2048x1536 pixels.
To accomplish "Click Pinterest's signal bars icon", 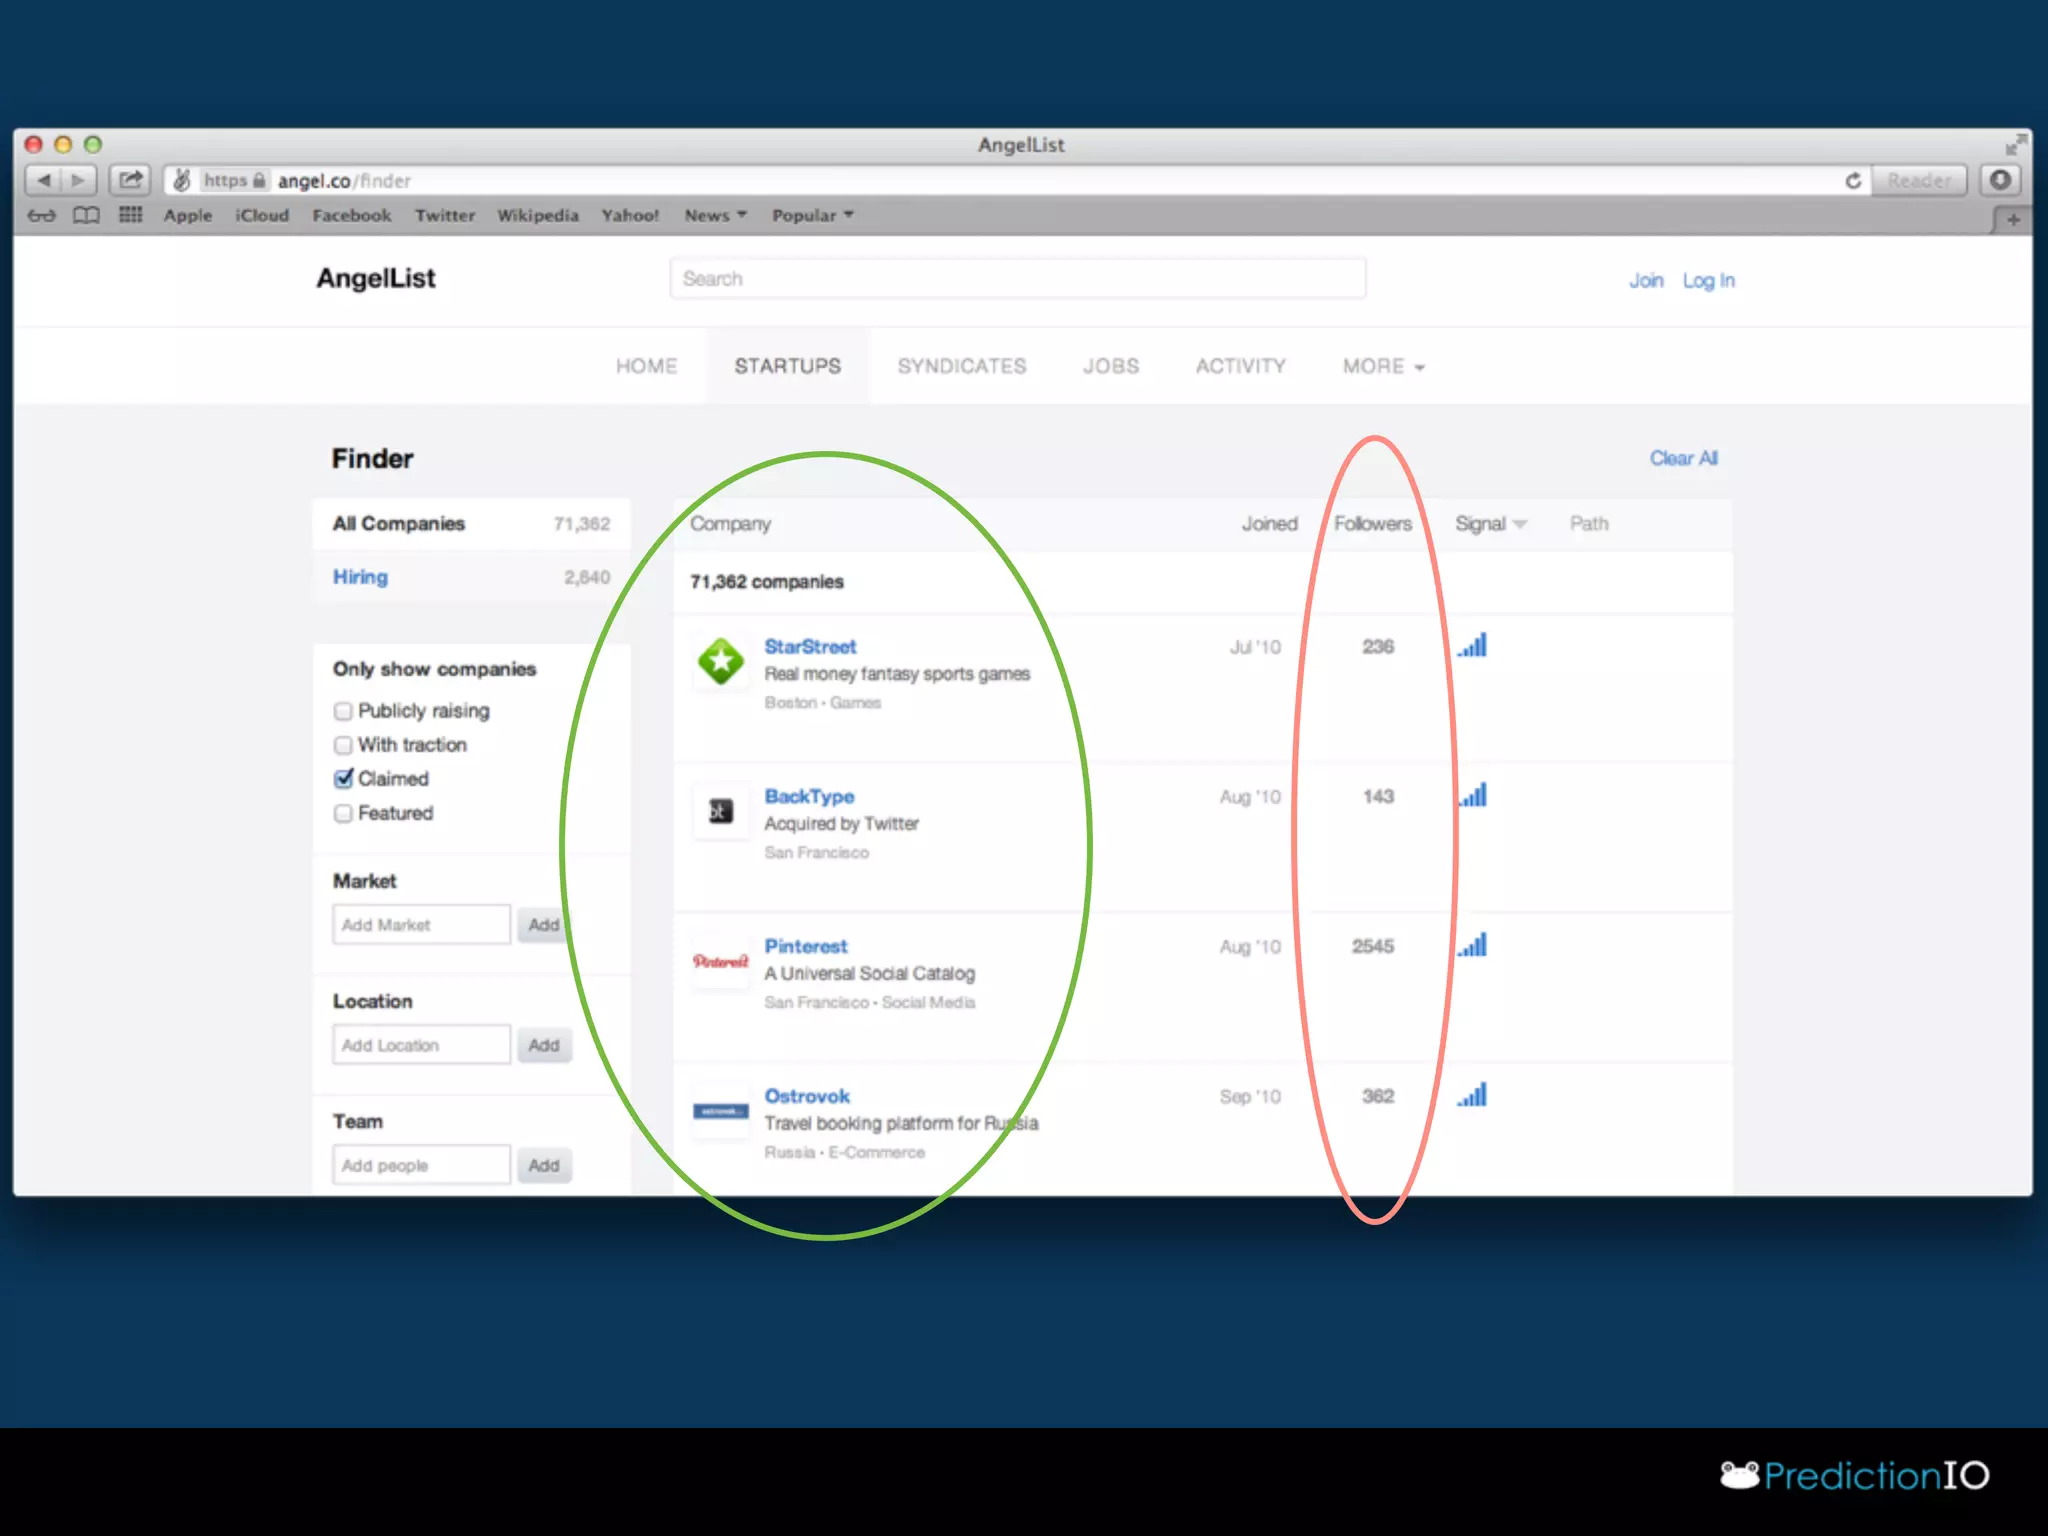I will pos(1473,945).
